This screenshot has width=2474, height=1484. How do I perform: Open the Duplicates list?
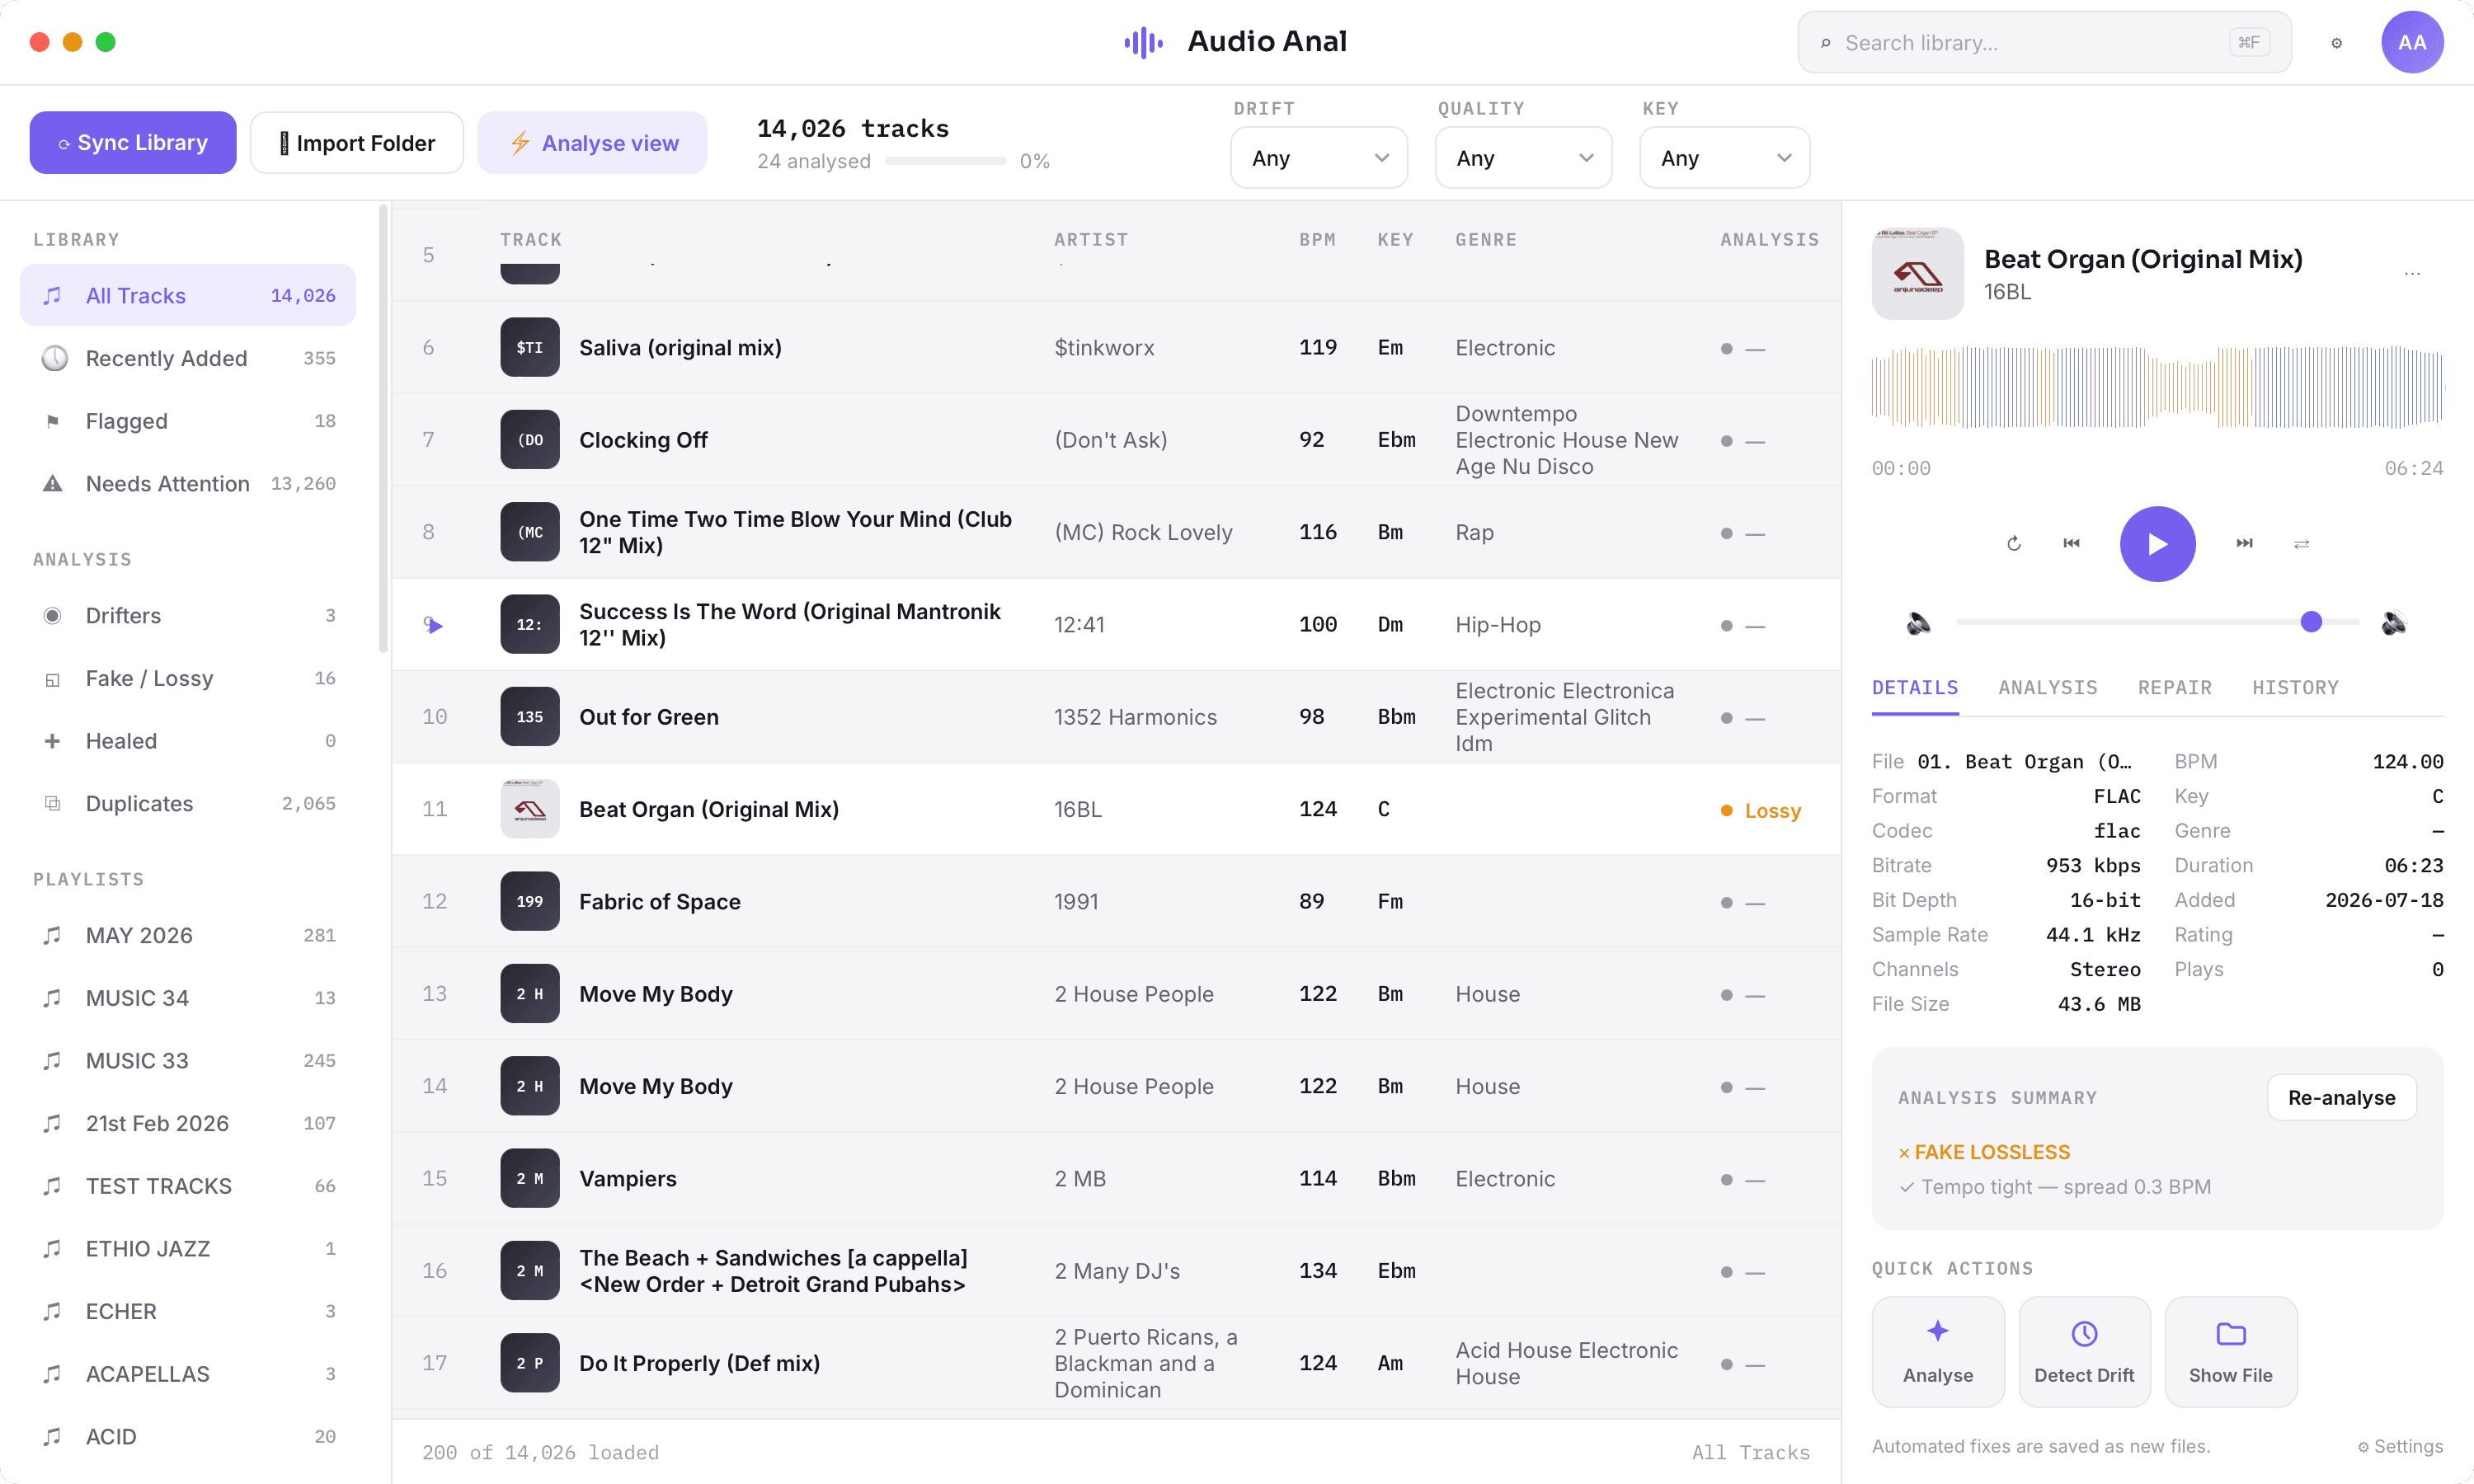[x=188, y=804]
